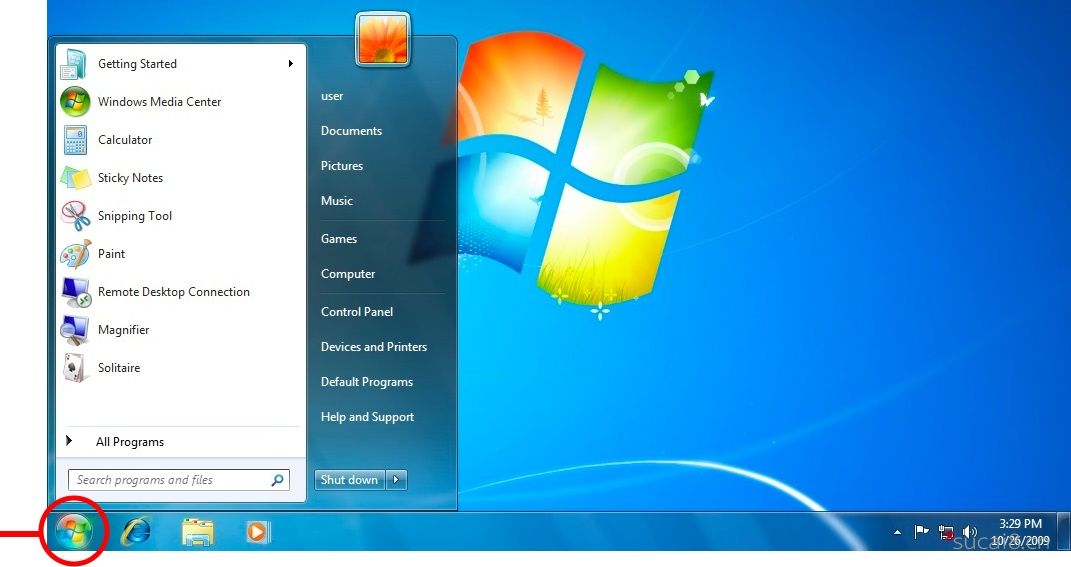
Task: Expand the All Programs list
Action: coord(129,442)
